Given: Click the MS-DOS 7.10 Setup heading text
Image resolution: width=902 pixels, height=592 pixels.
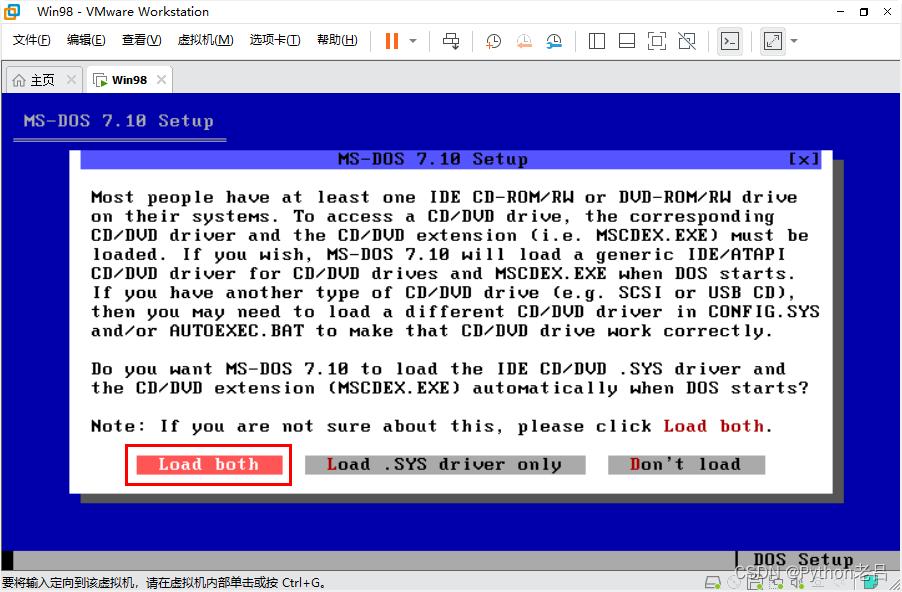Looking at the screenshot, I should (119, 121).
